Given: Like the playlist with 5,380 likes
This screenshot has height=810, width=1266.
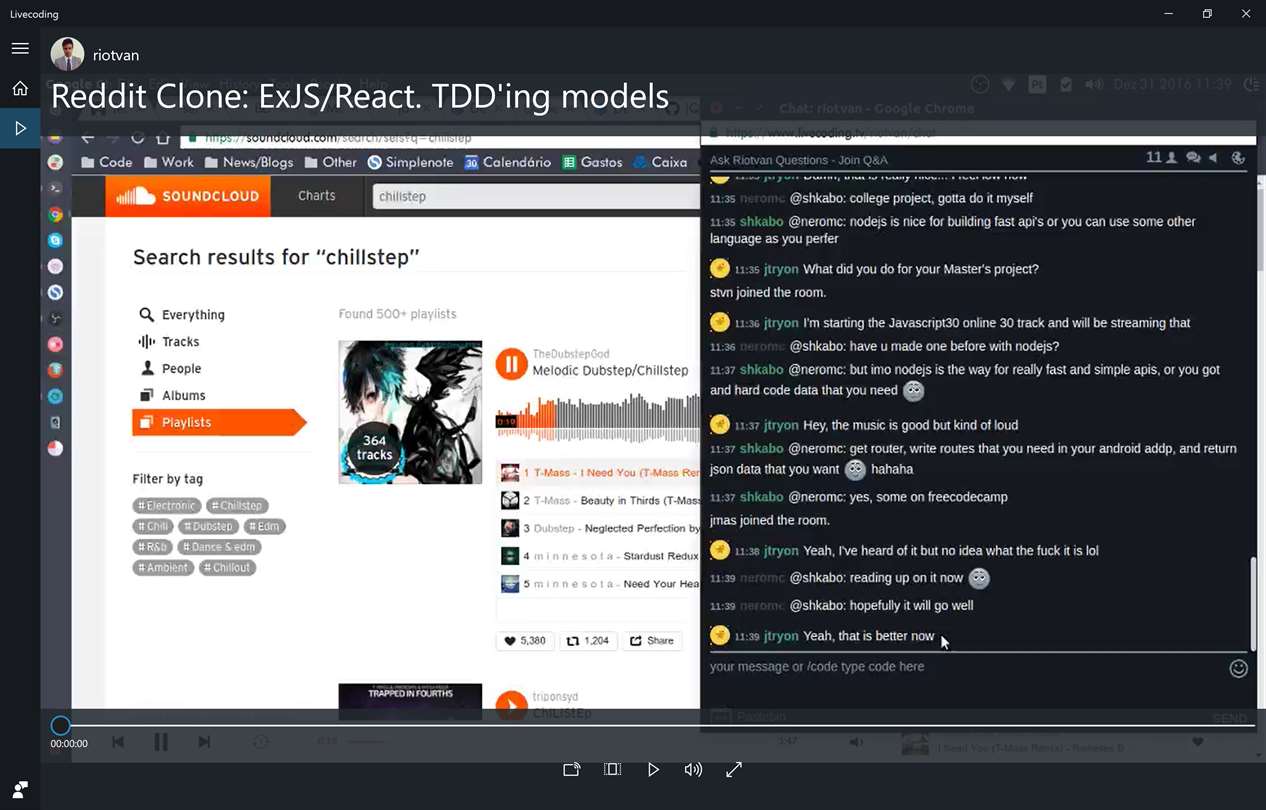Looking at the screenshot, I should click(x=525, y=641).
